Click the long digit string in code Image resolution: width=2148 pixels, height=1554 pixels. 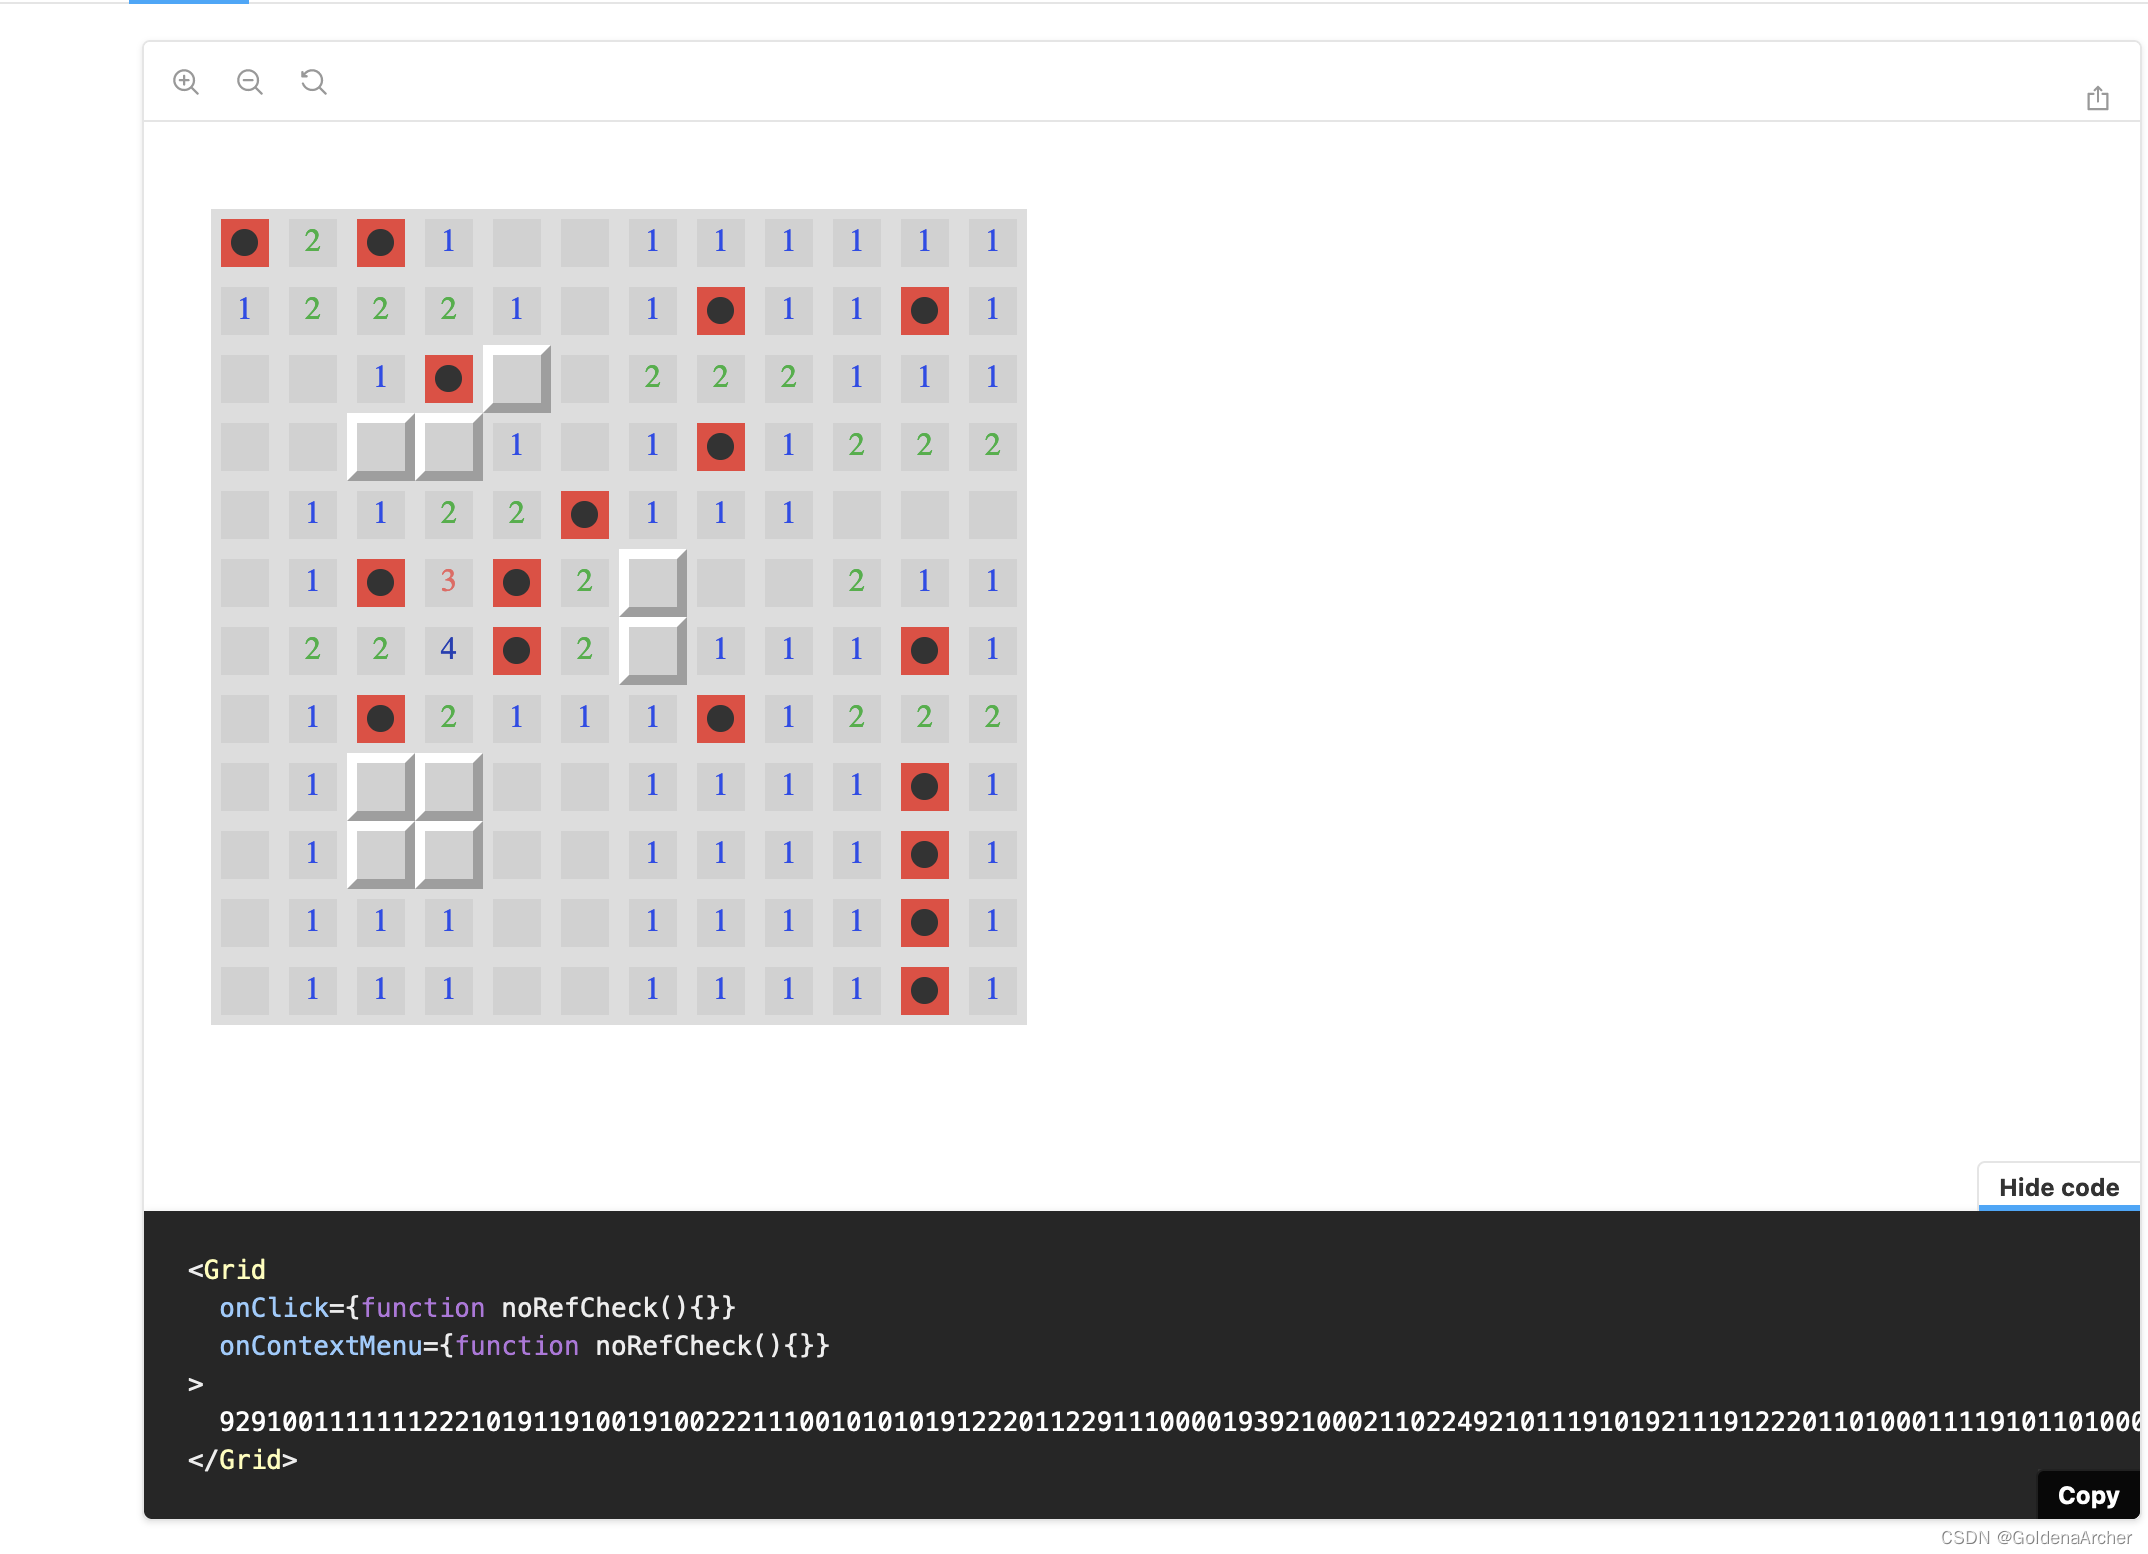[1179, 1422]
